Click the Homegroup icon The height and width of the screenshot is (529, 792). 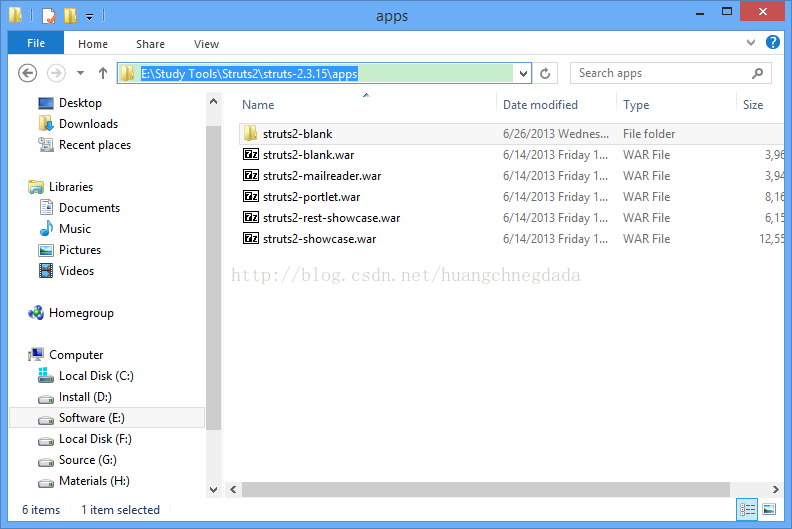click(36, 313)
